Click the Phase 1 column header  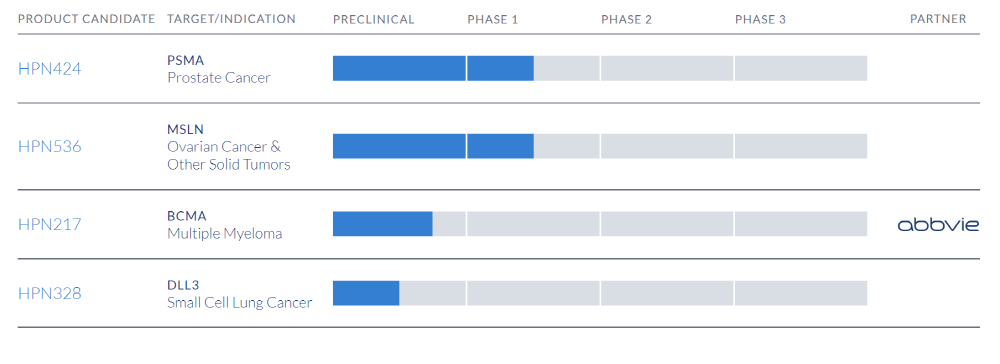pyautogui.click(x=492, y=19)
